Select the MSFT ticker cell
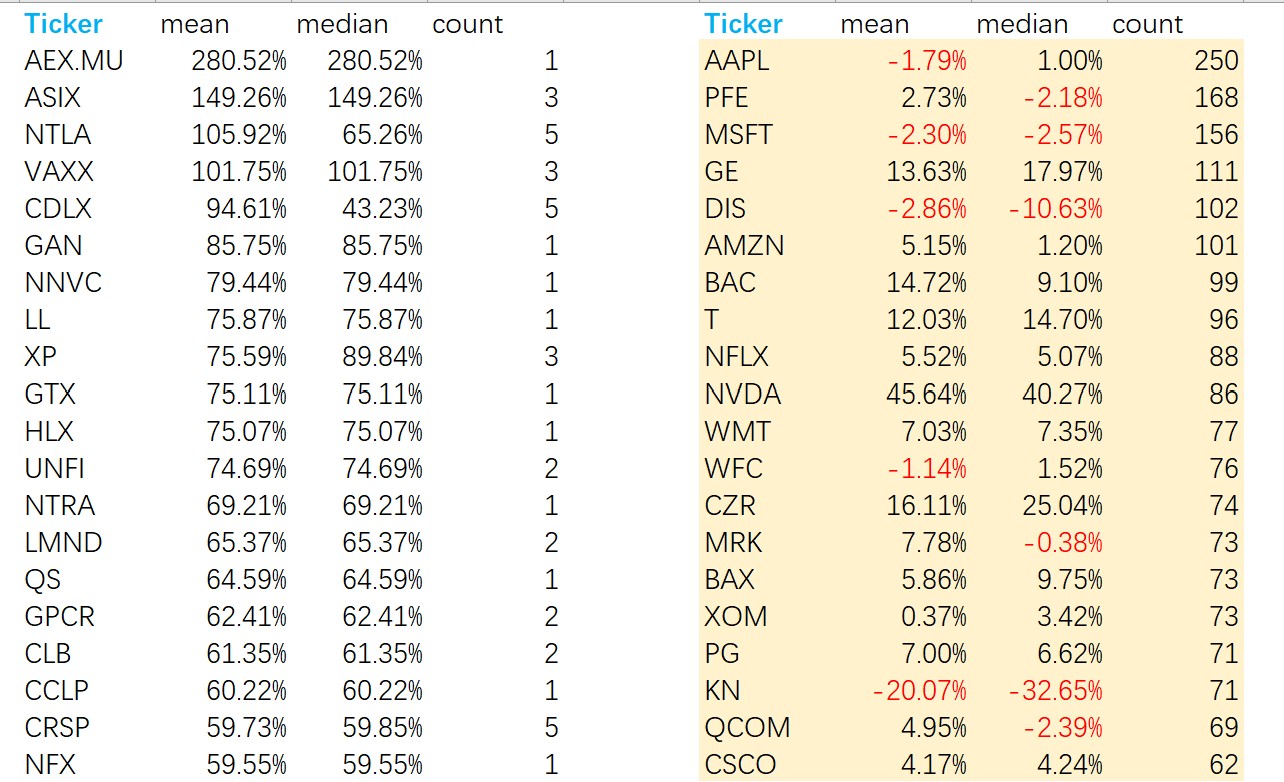Screen dimensions: 1284x782 738,135
